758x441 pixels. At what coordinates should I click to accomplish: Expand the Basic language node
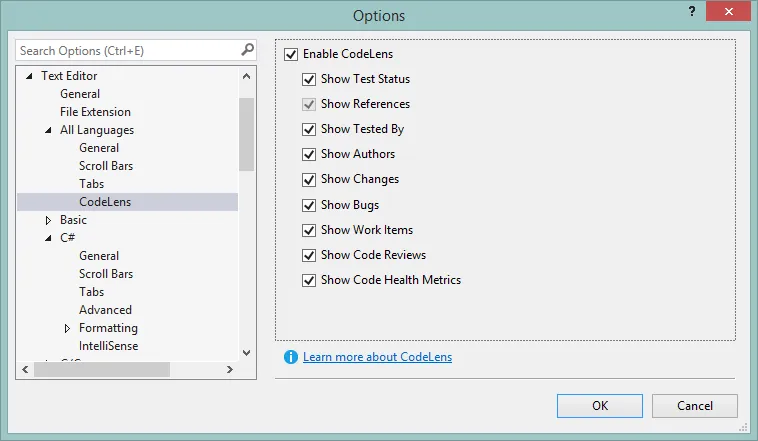point(48,220)
